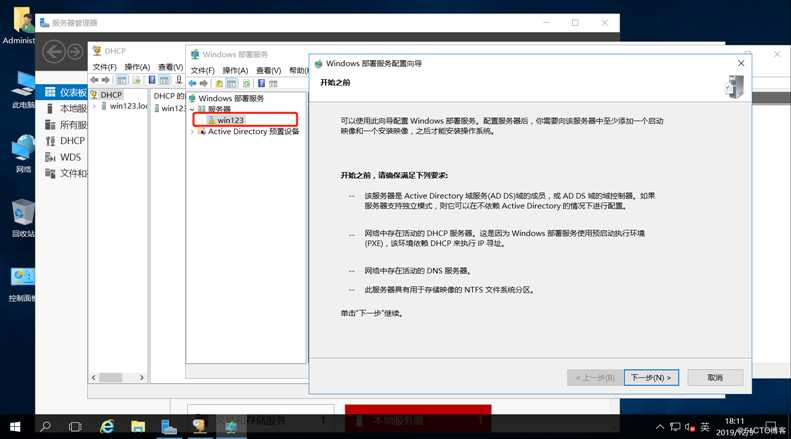
Task: Close the Windows 部署服务配置向导 dialog
Action: click(741, 63)
